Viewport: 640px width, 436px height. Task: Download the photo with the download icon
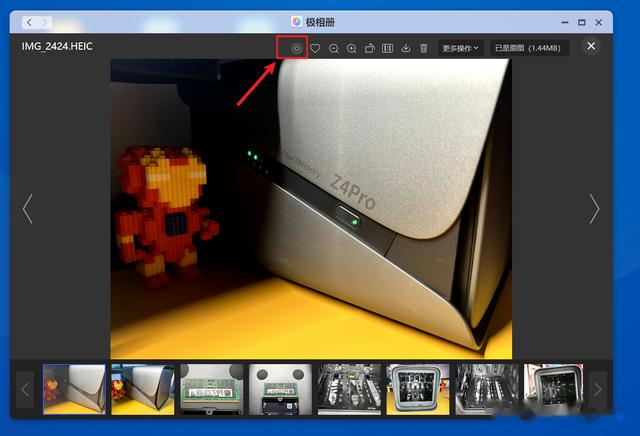pos(405,48)
